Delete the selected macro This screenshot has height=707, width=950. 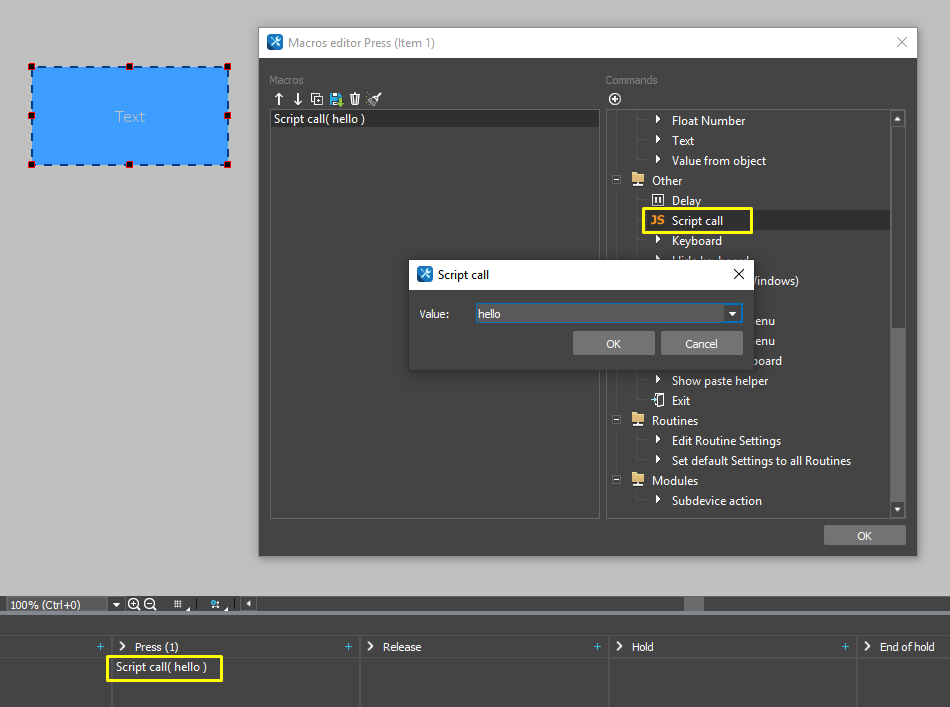click(x=355, y=99)
